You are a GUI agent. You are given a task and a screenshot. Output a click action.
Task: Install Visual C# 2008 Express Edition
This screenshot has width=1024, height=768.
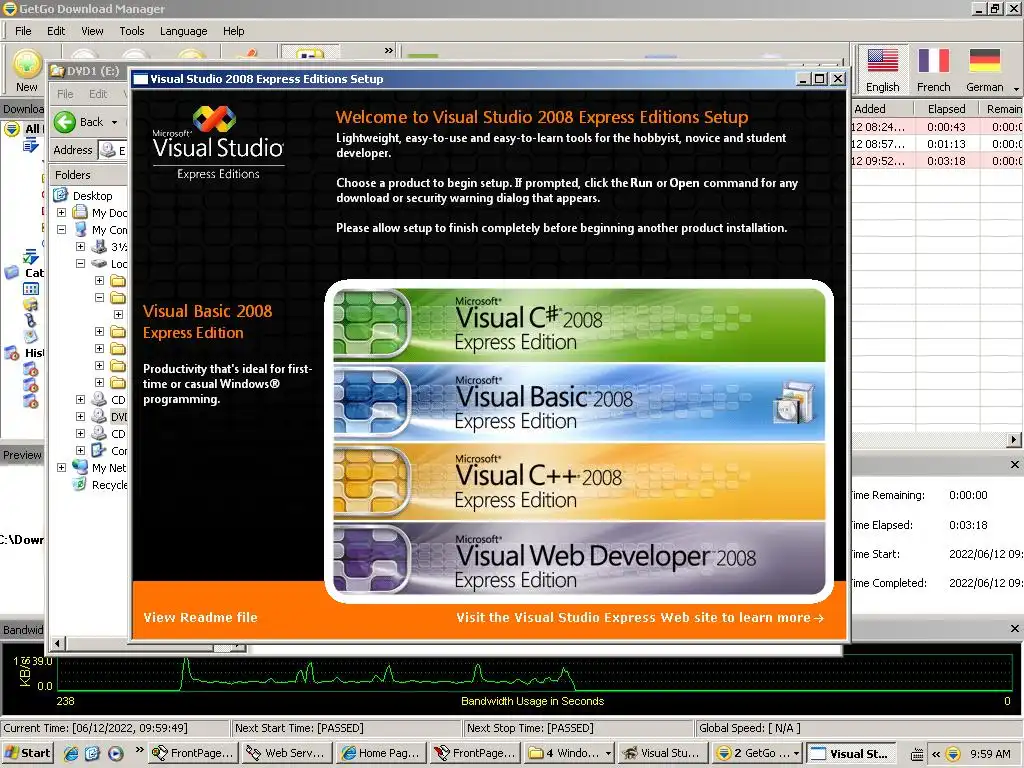tap(579, 325)
